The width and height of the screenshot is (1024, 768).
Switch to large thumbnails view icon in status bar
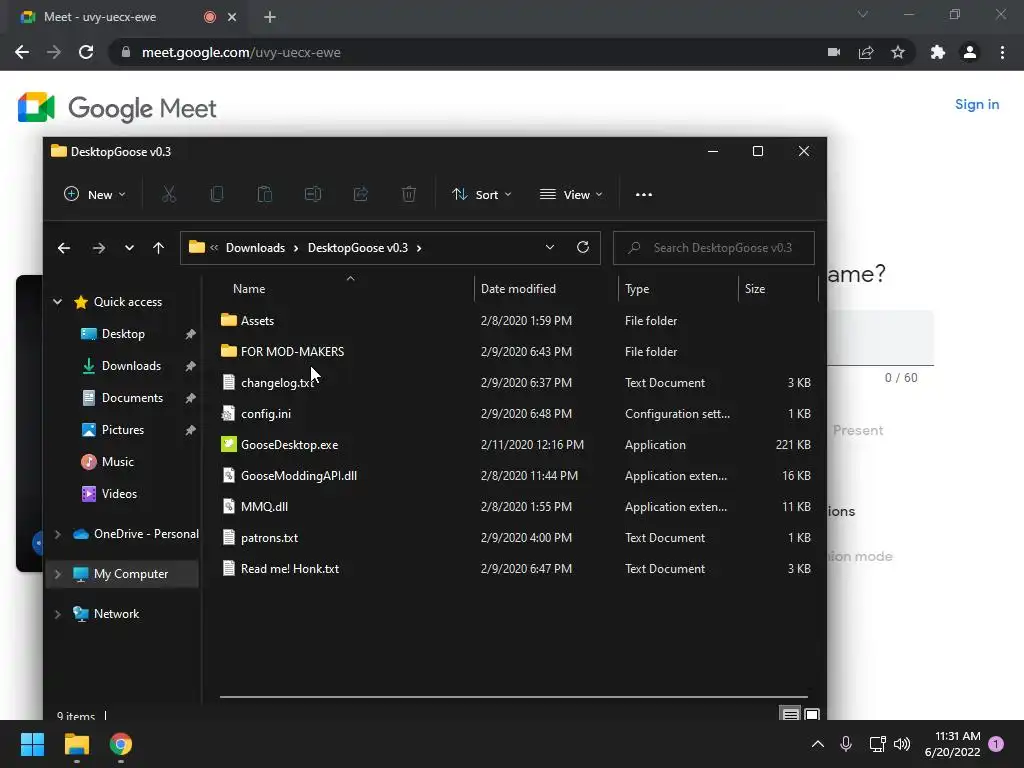coord(812,714)
